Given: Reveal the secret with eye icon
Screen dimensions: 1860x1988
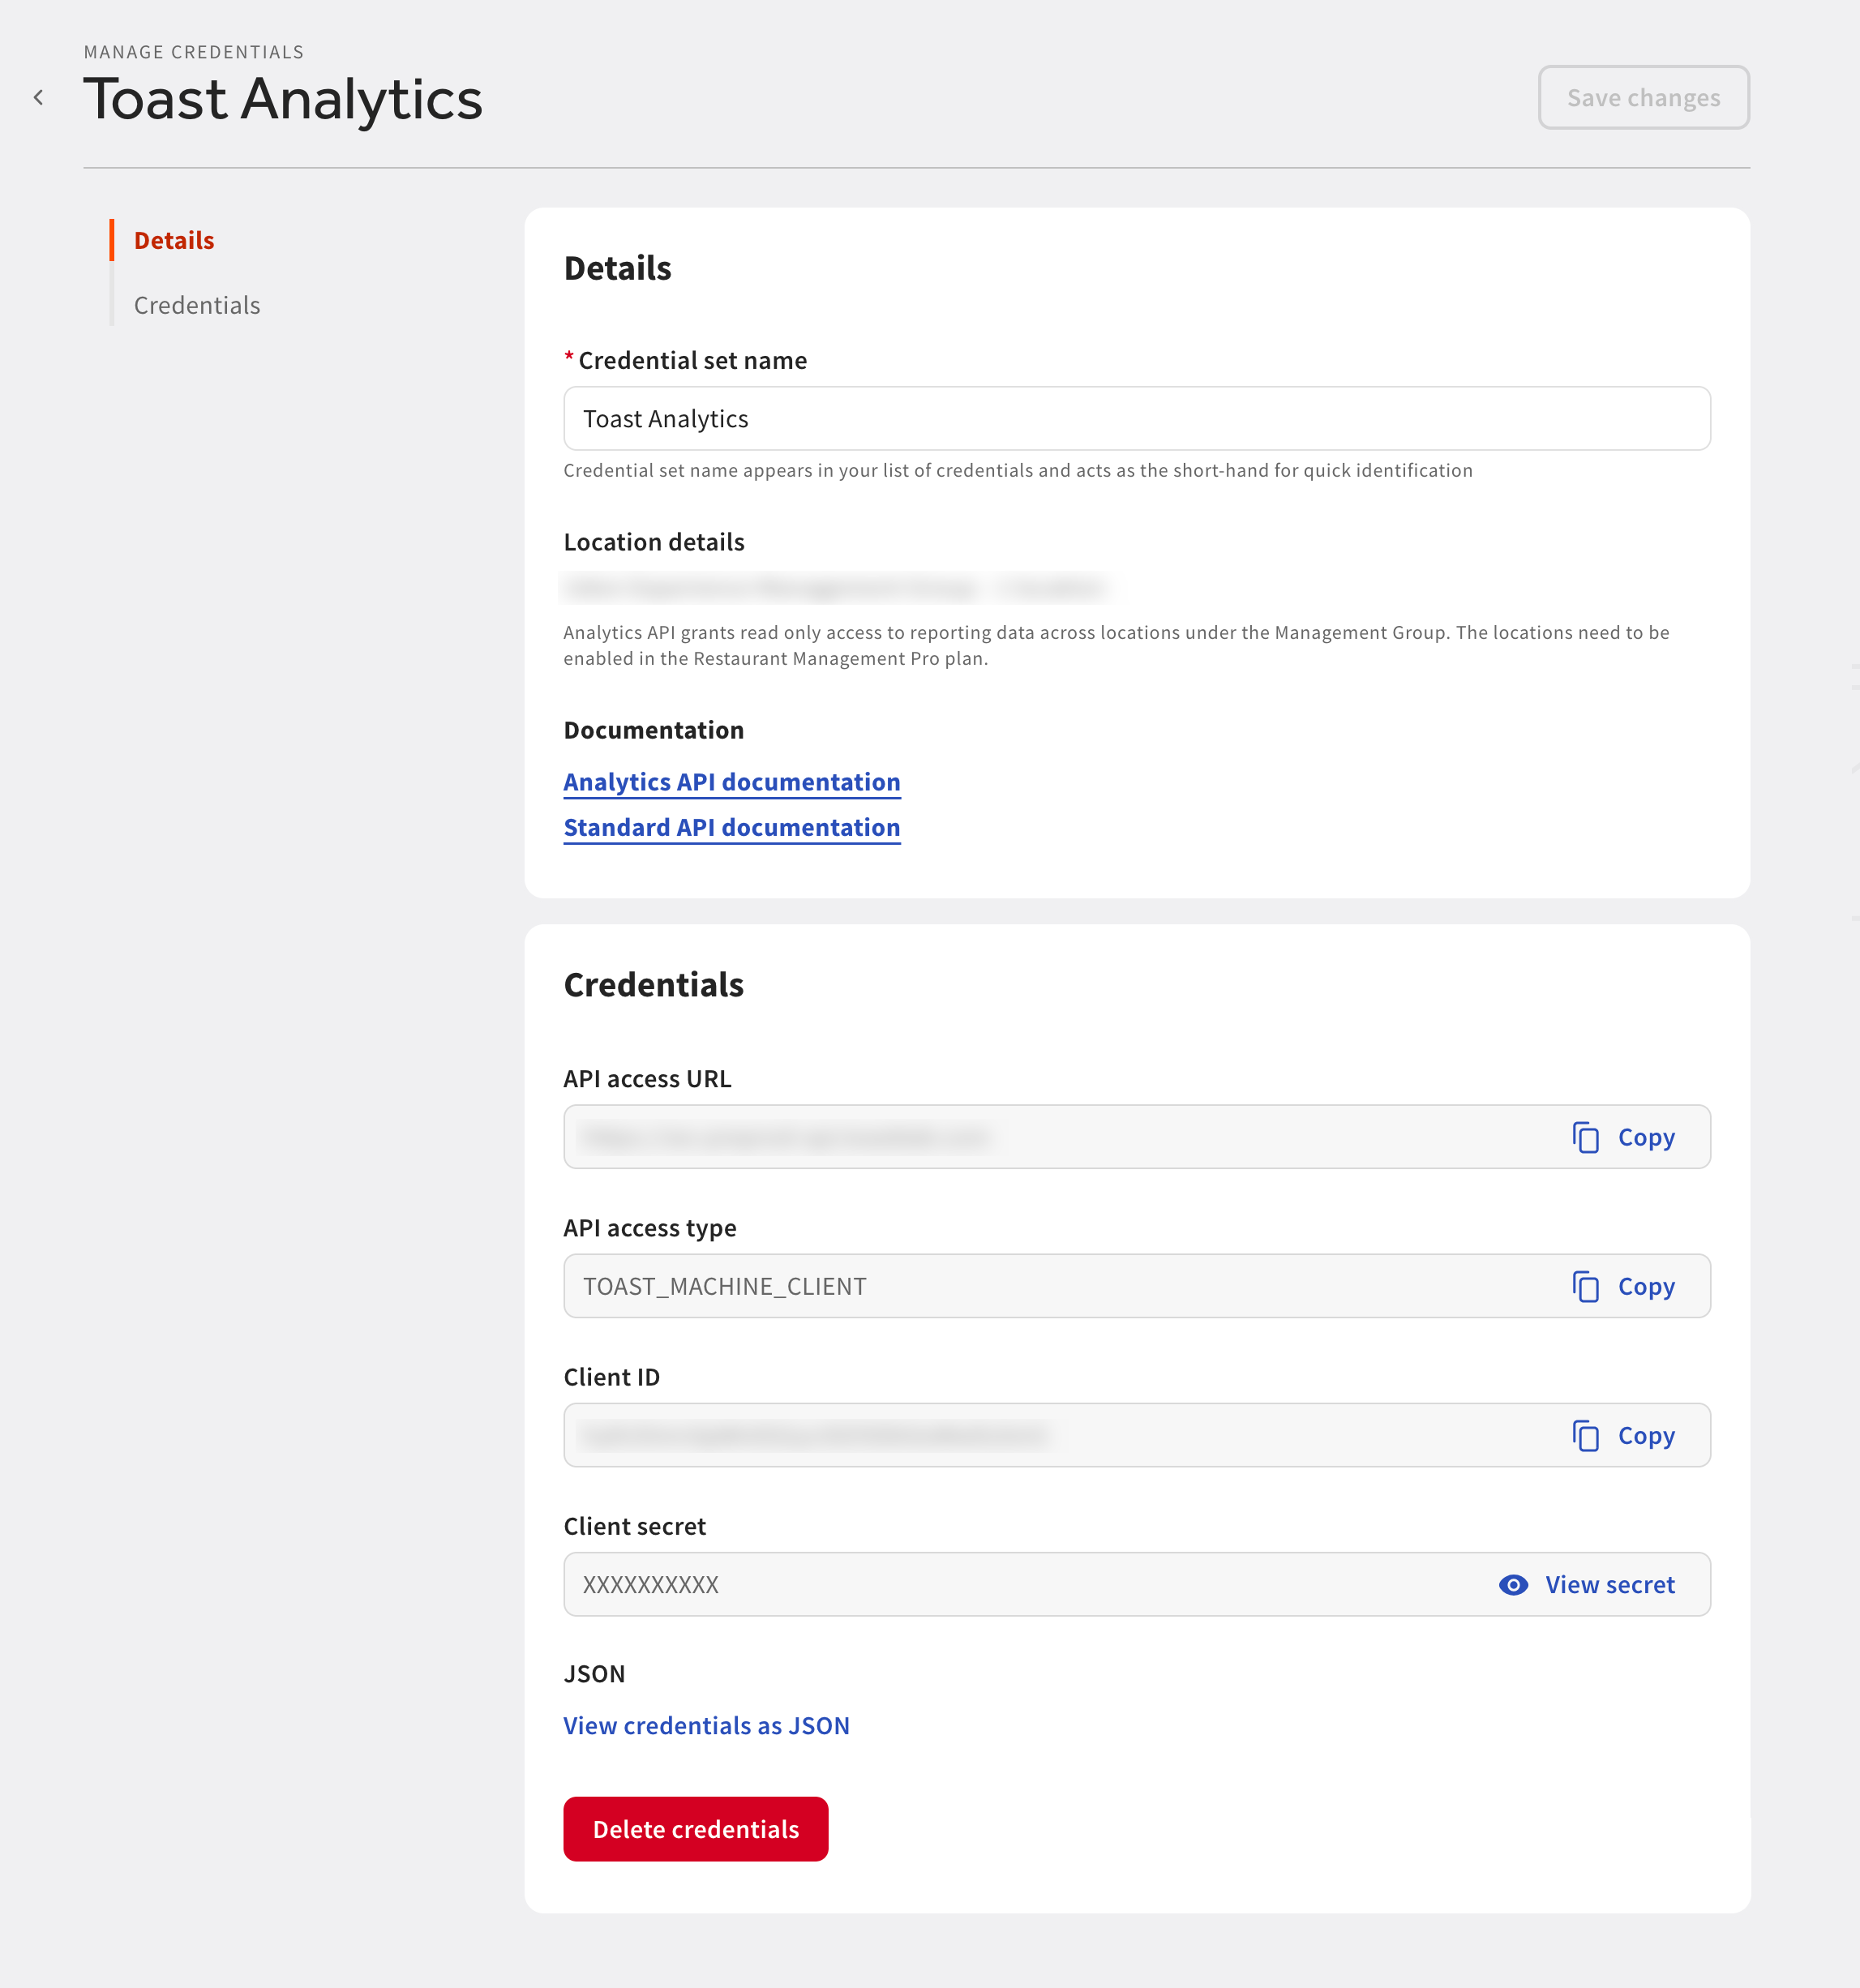Looking at the screenshot, I should 1514,1585.
